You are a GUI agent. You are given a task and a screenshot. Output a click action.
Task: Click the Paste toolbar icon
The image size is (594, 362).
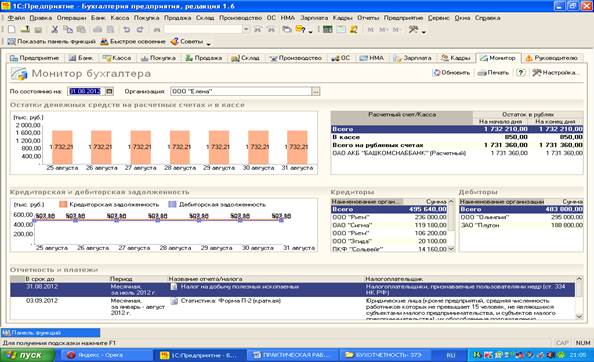click(81, 29)
